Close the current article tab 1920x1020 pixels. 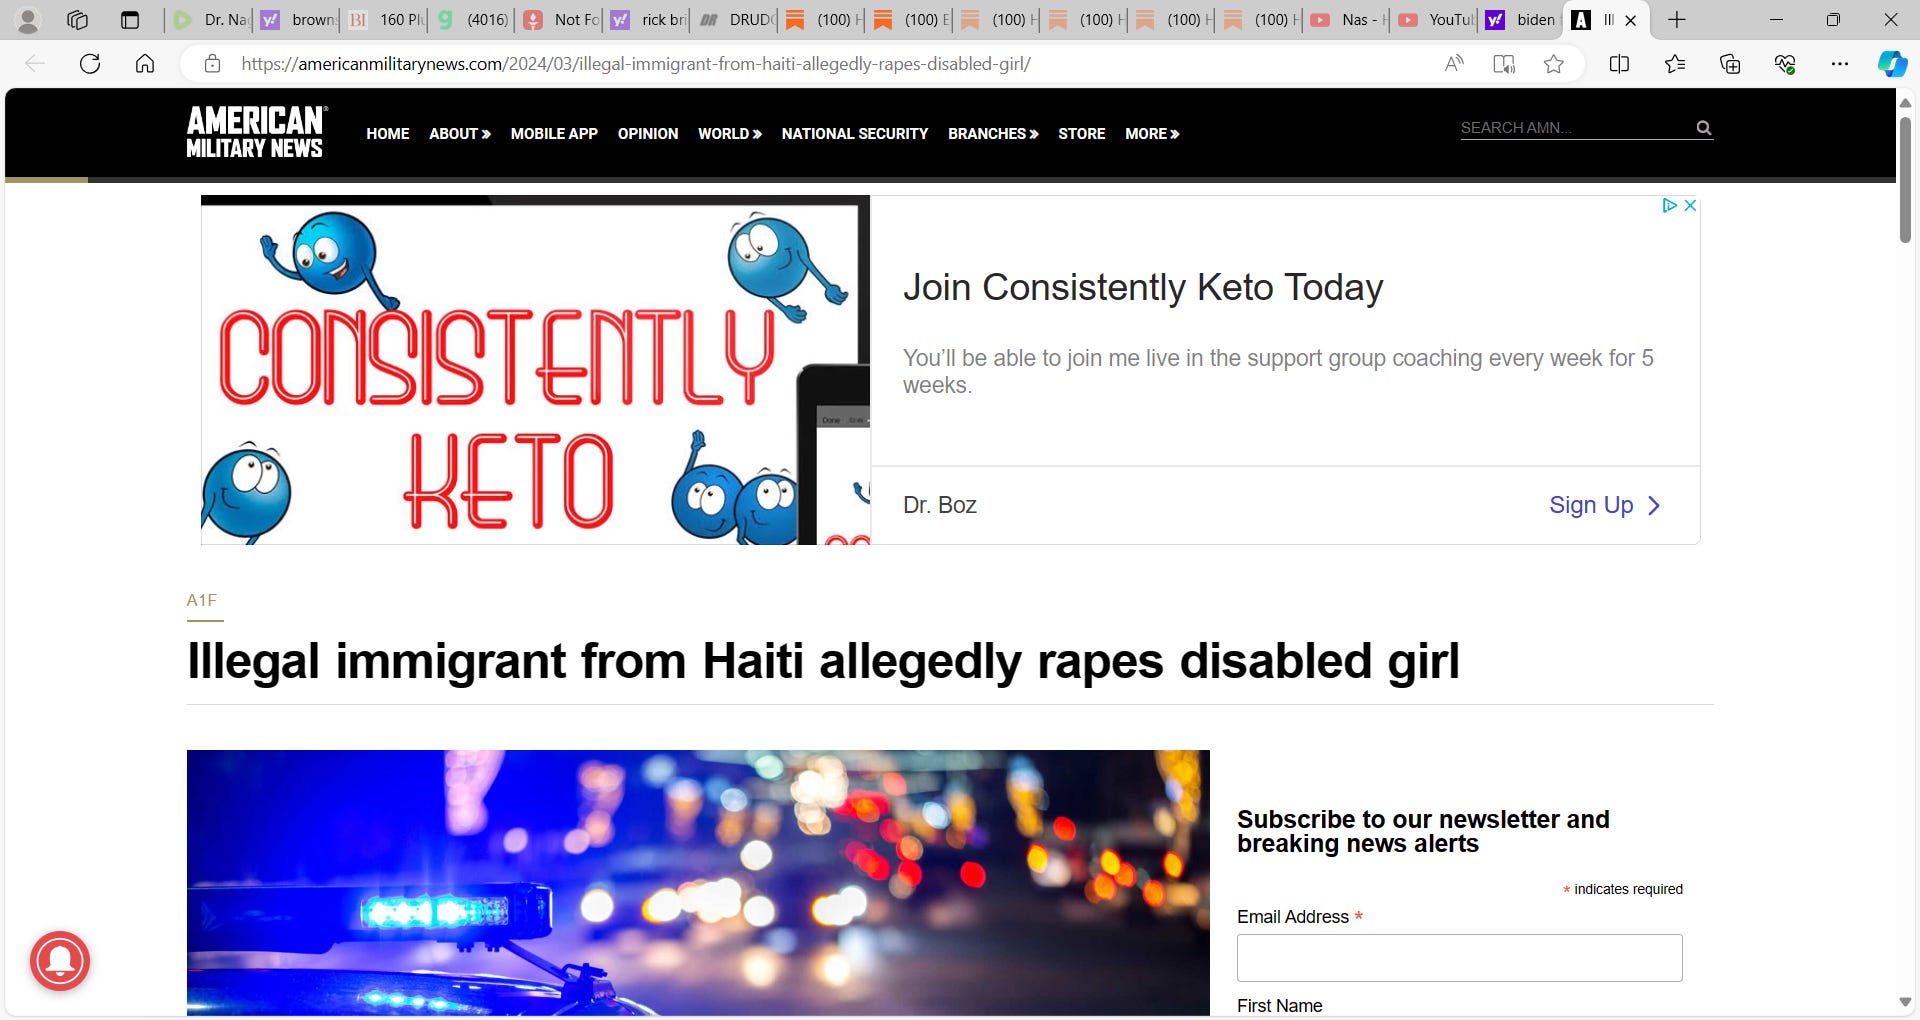(x=1631, y=20)
